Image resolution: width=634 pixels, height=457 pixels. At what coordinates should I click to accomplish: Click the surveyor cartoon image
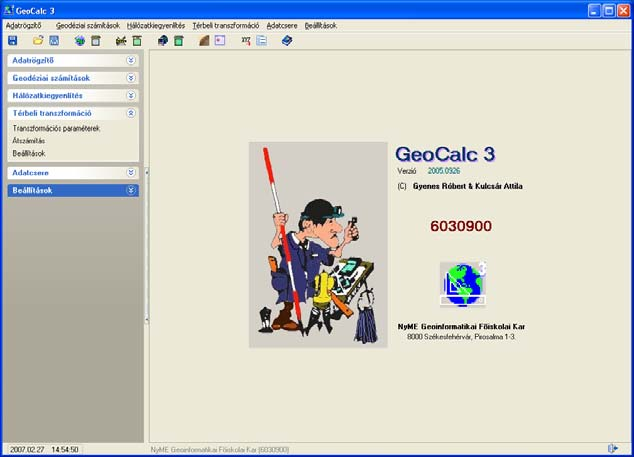pos(318,245)
